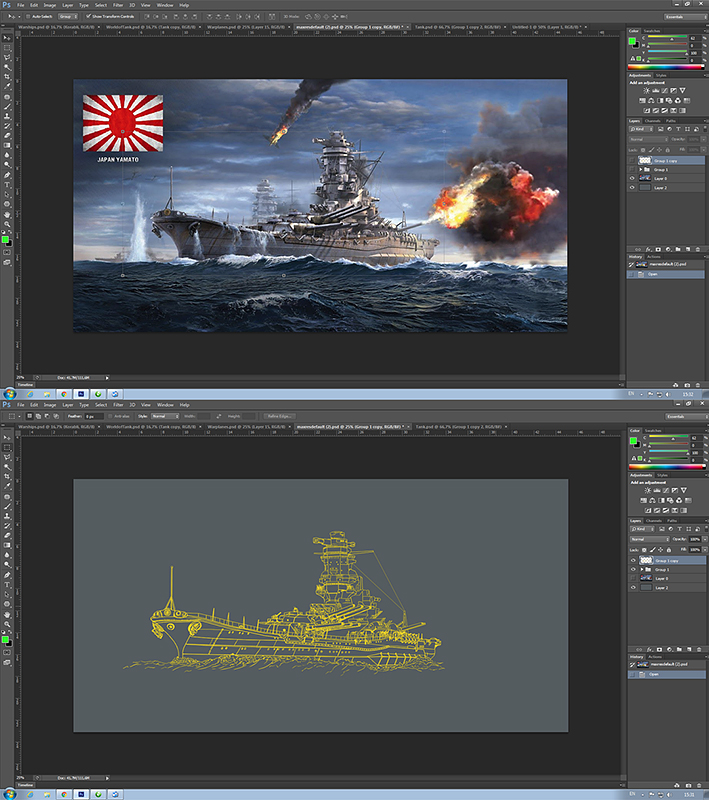
Task: Hide Group 1 copy in lower Layers panel
Action: pos(634,560)
